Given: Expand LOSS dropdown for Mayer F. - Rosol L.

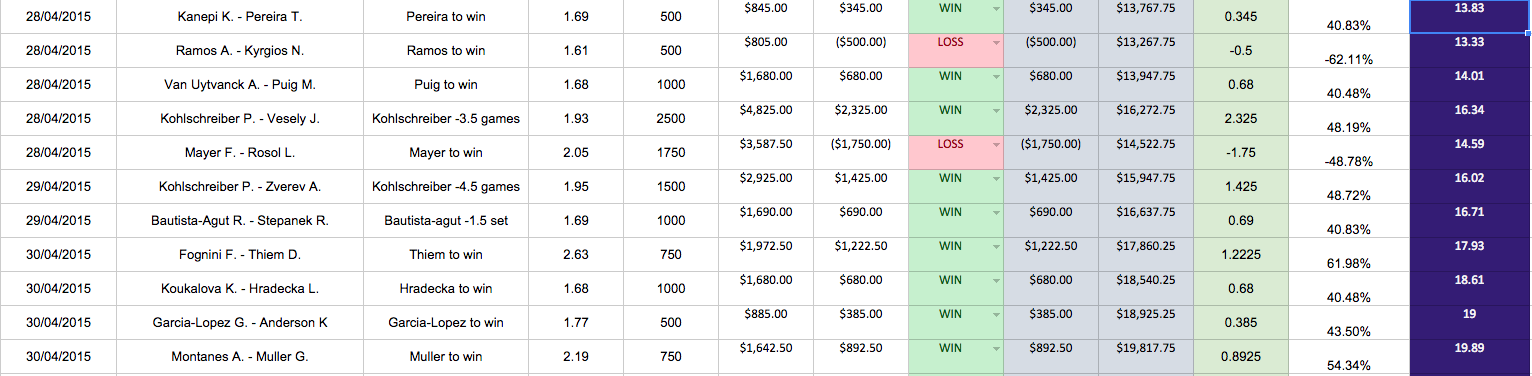Looking at the screenshot, I should coord(995,145).
